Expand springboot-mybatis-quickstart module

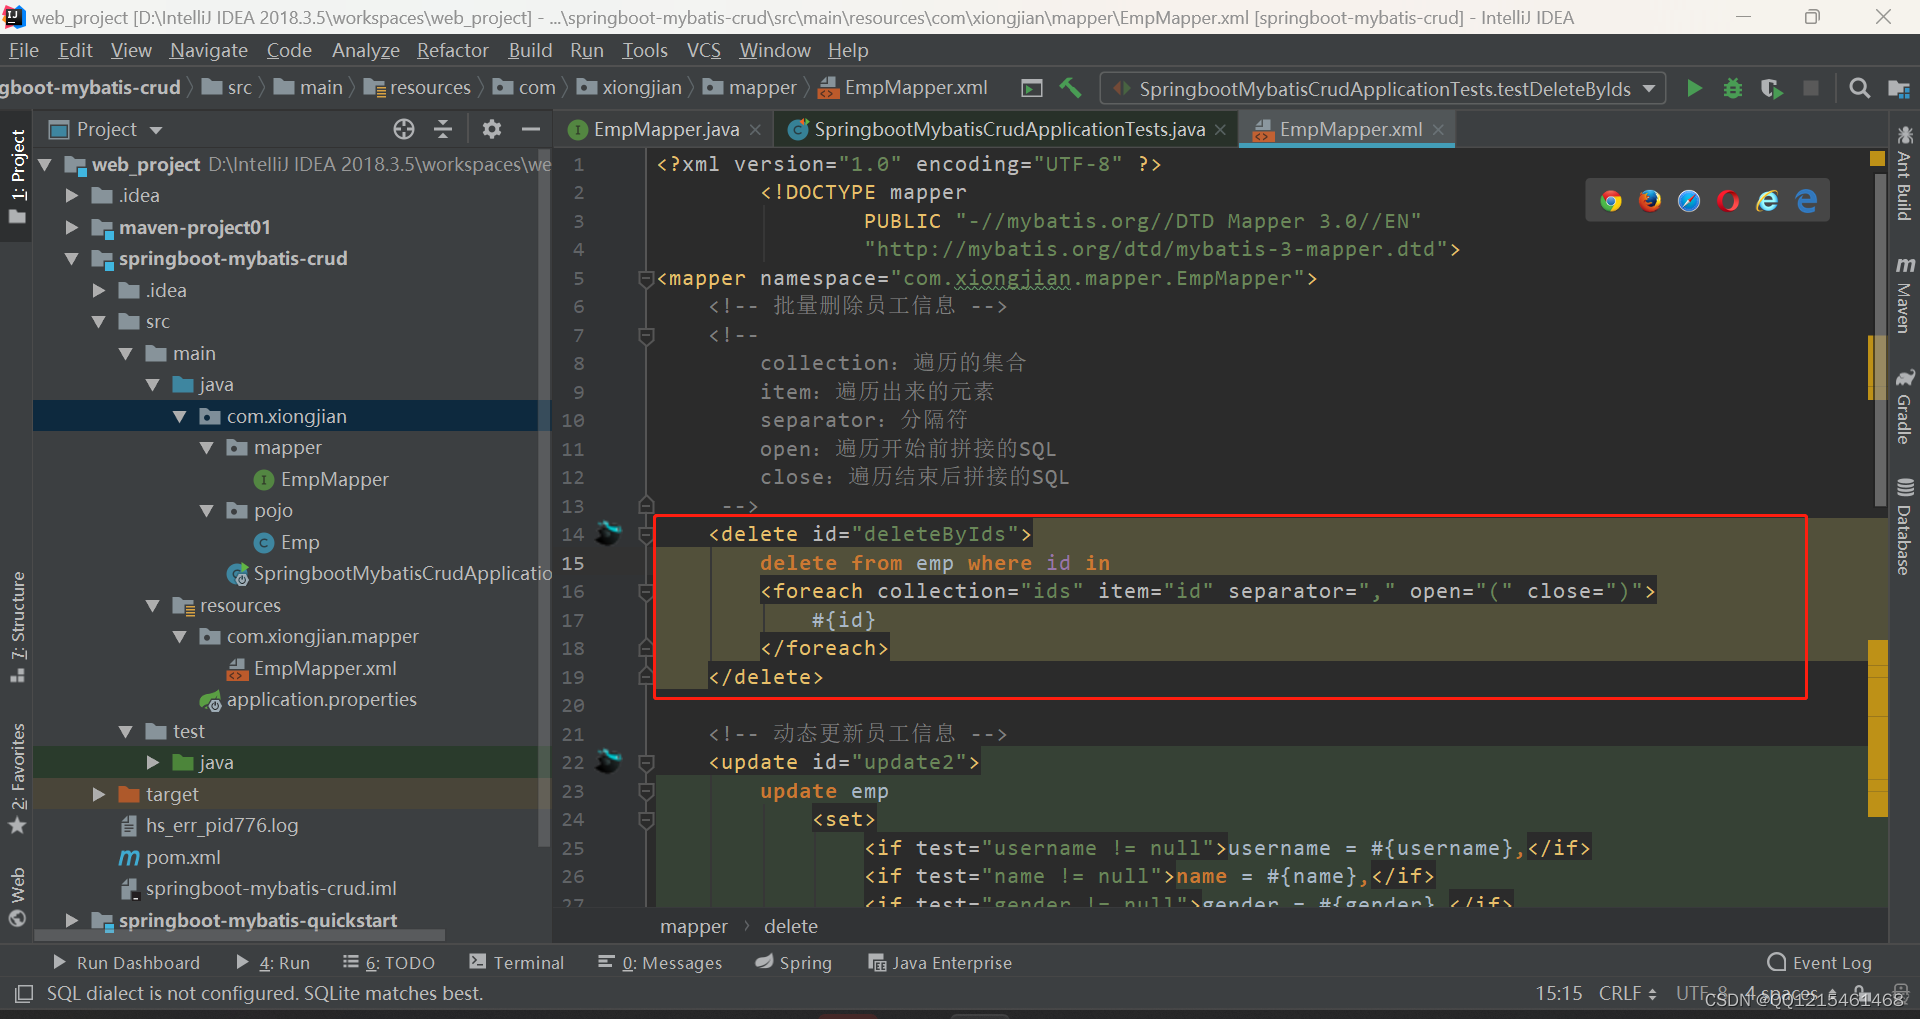72,920
